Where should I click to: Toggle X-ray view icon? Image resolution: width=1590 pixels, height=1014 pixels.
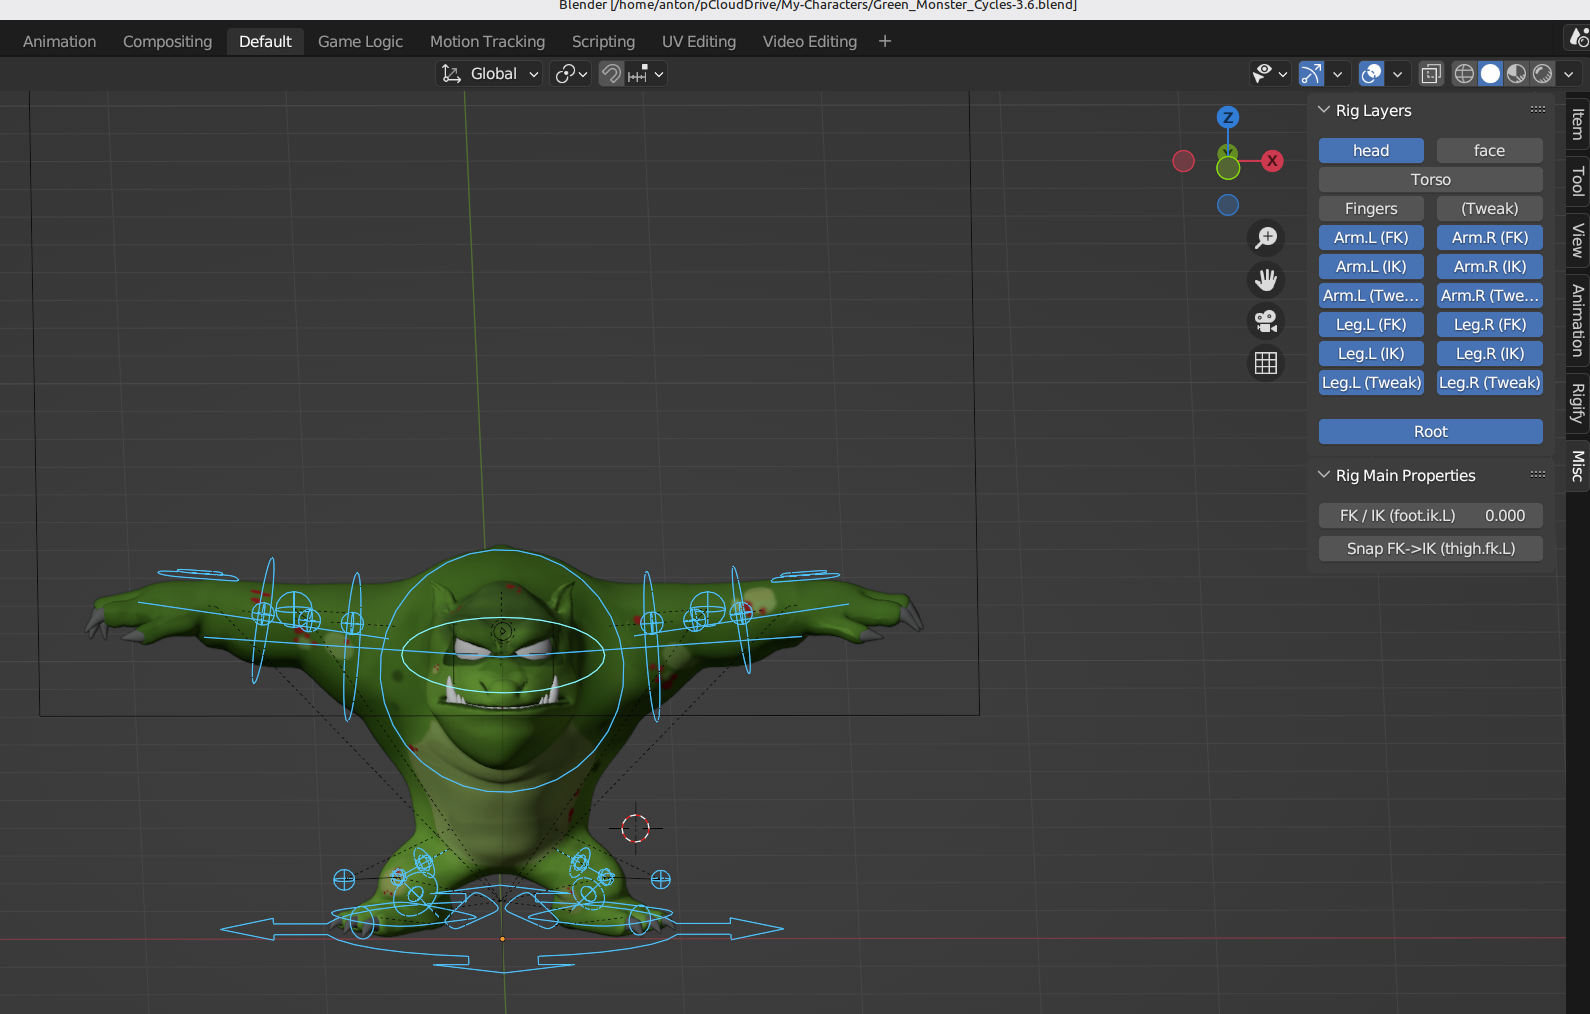(x=1431, y=74)
